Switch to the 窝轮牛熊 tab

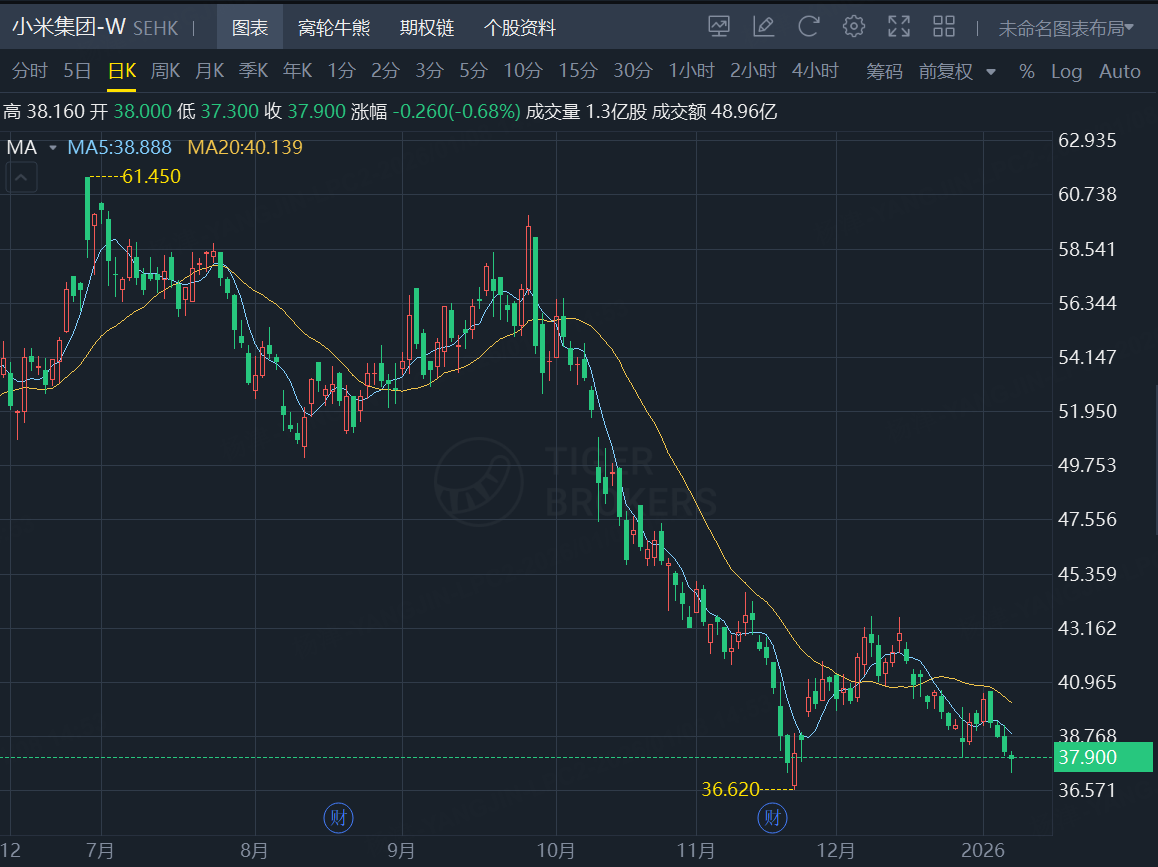(x=334, y=28)
